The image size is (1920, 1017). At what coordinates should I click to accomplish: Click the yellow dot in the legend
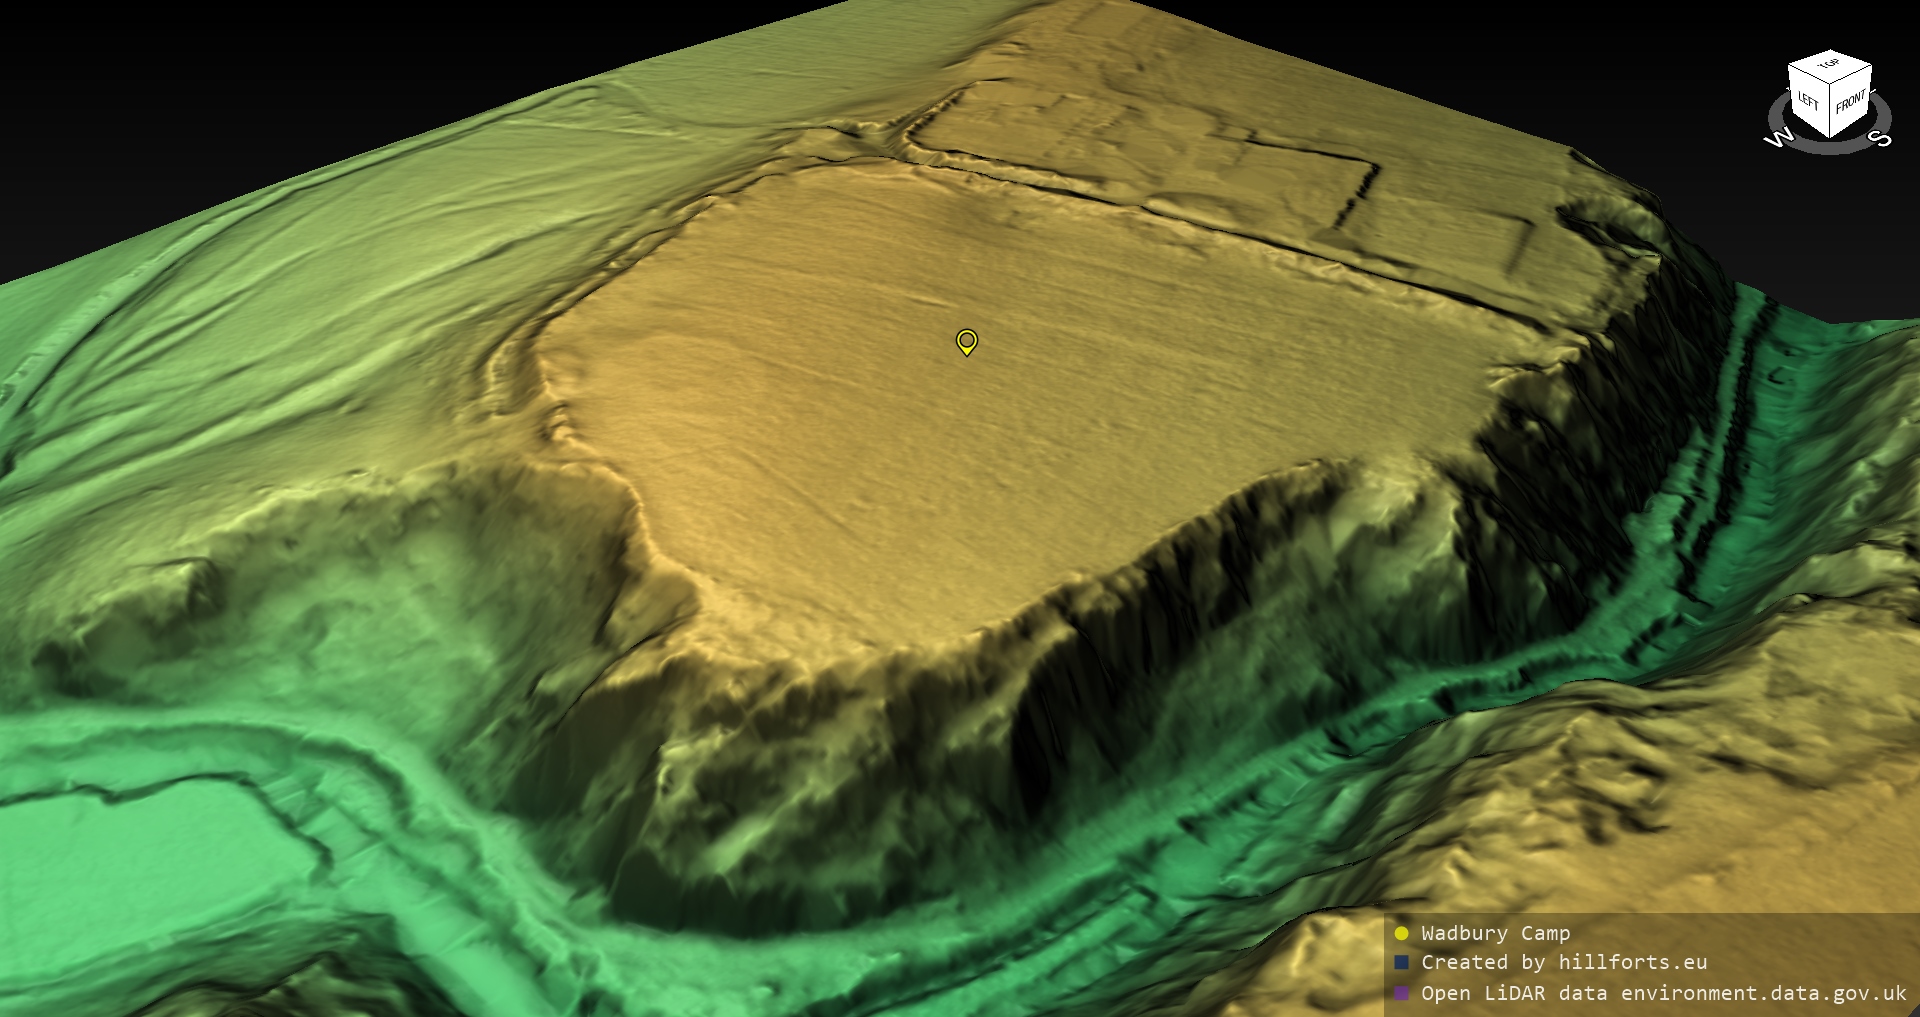(1401, 934)
